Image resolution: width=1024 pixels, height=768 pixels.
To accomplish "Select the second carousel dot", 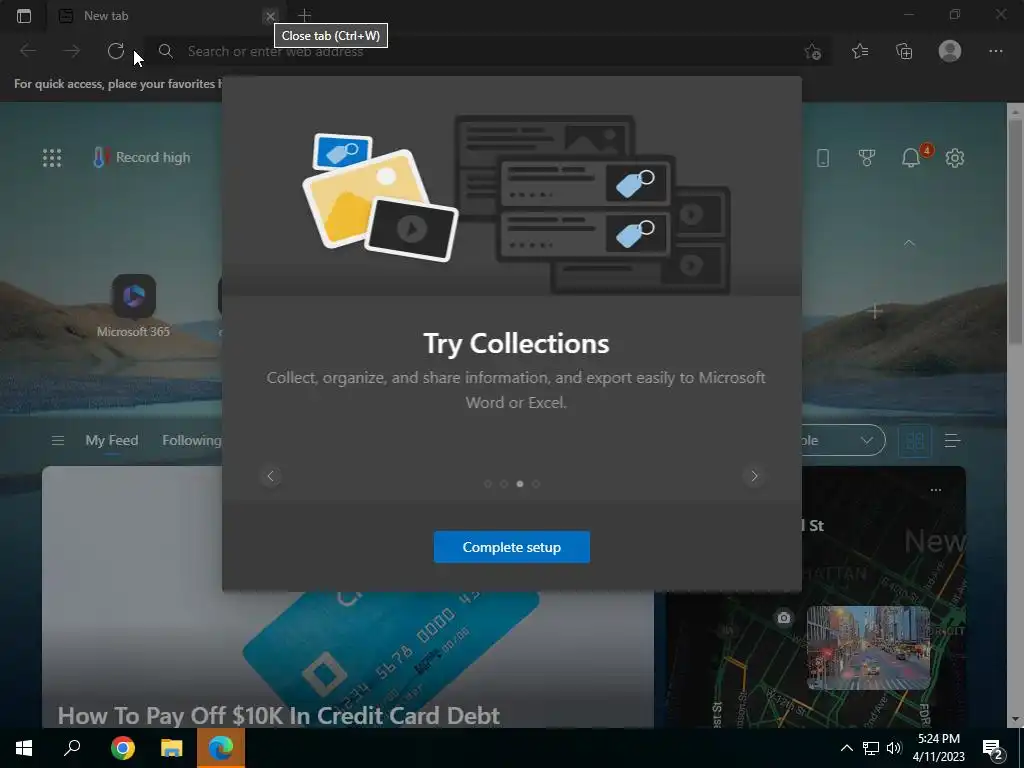I will [x=504, y=484].
